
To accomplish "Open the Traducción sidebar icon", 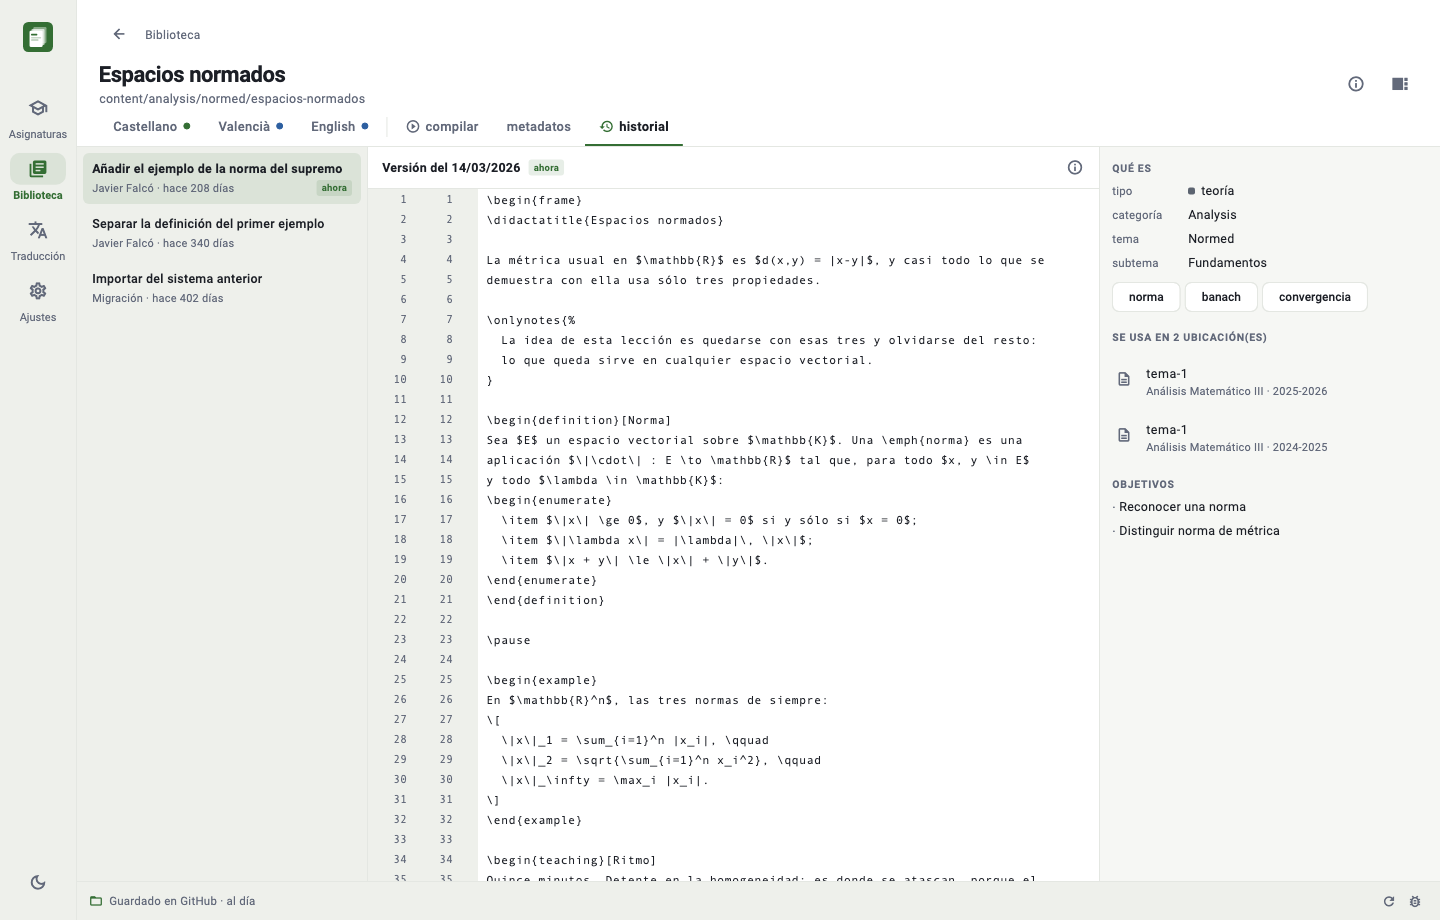I will (38, 240).
